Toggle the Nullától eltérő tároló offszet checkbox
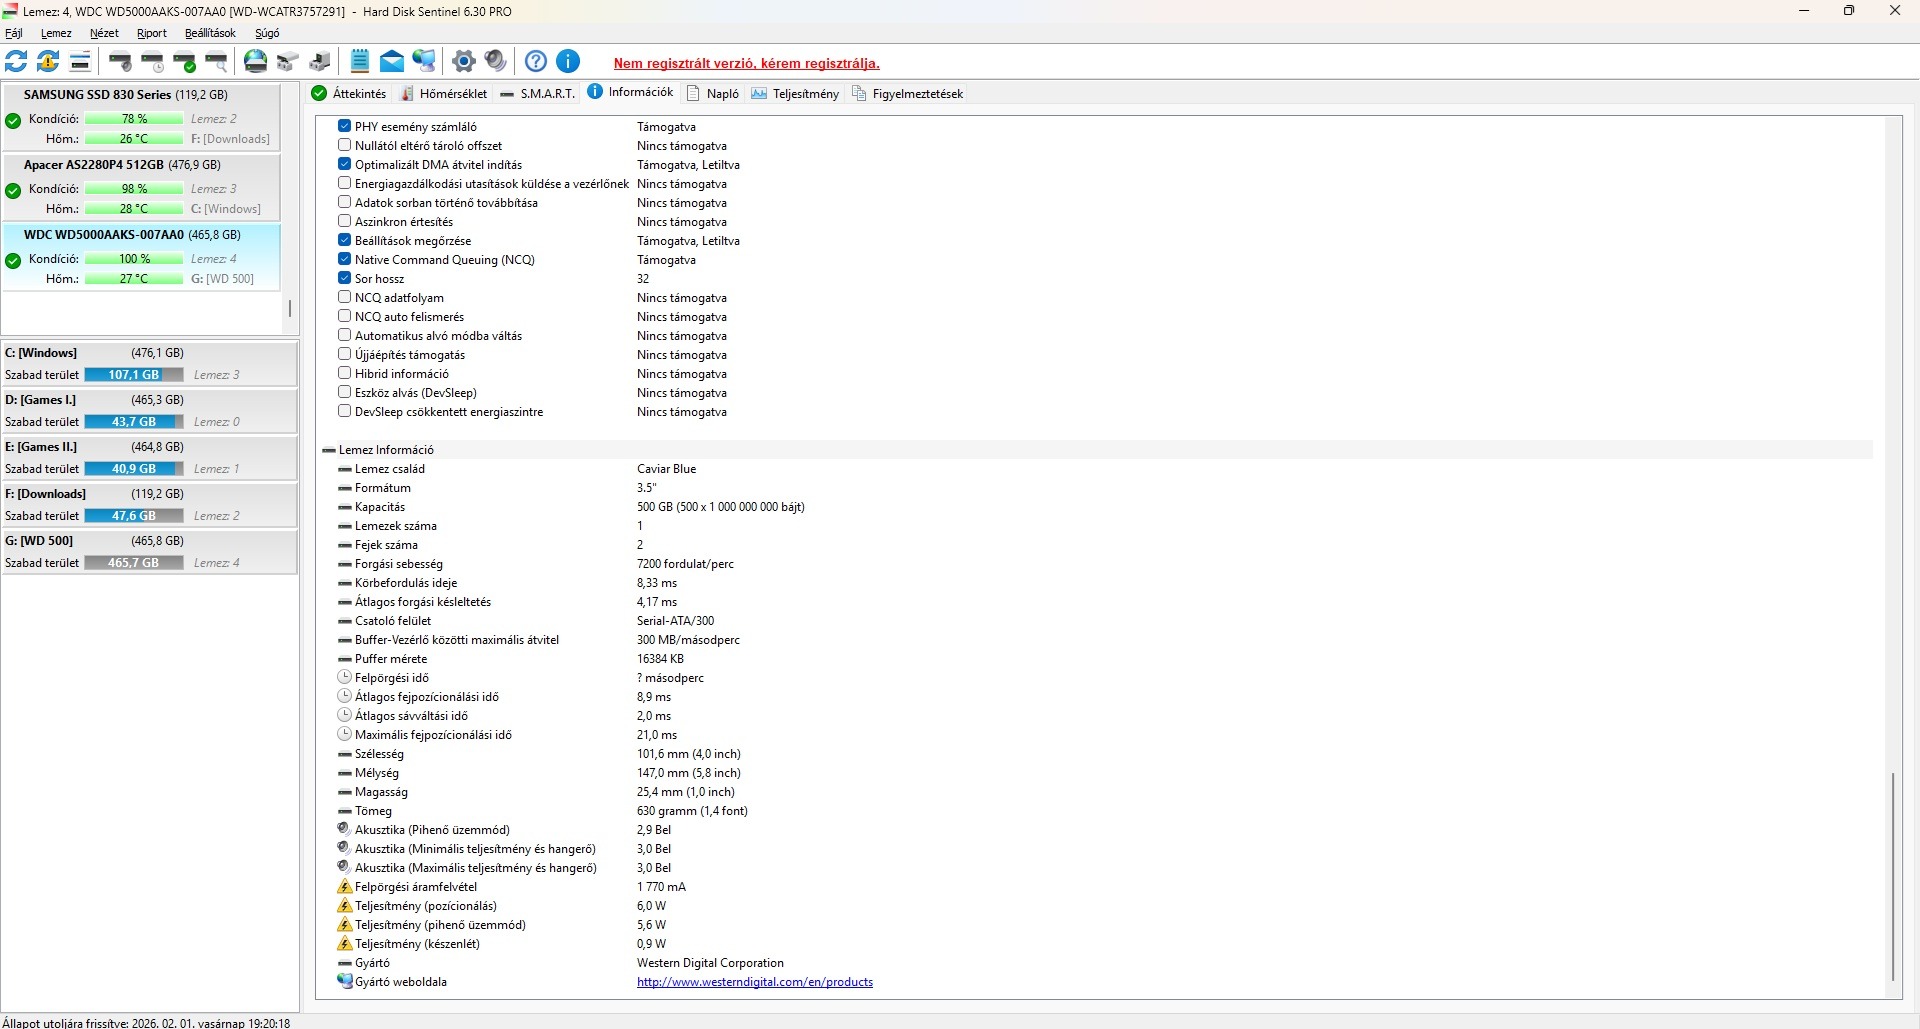The image size is (1920, 1029). (345, 146)
